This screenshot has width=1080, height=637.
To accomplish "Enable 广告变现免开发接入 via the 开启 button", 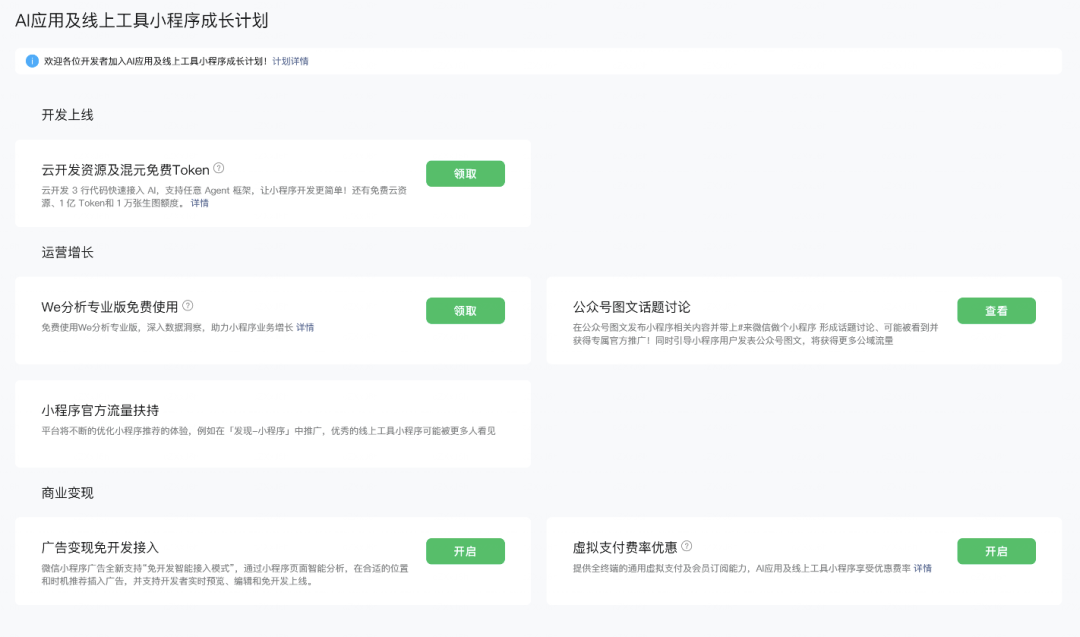I will click(465, 551).
